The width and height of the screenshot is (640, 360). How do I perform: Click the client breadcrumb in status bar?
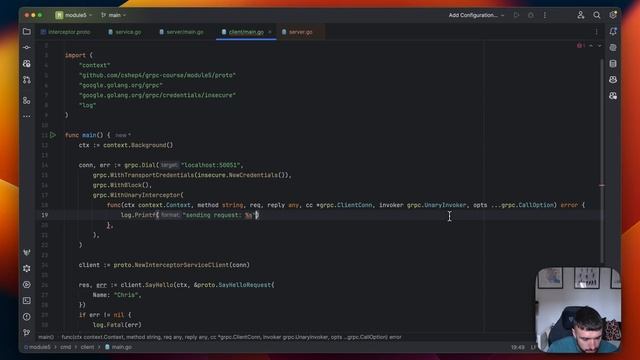pos(87,347)
